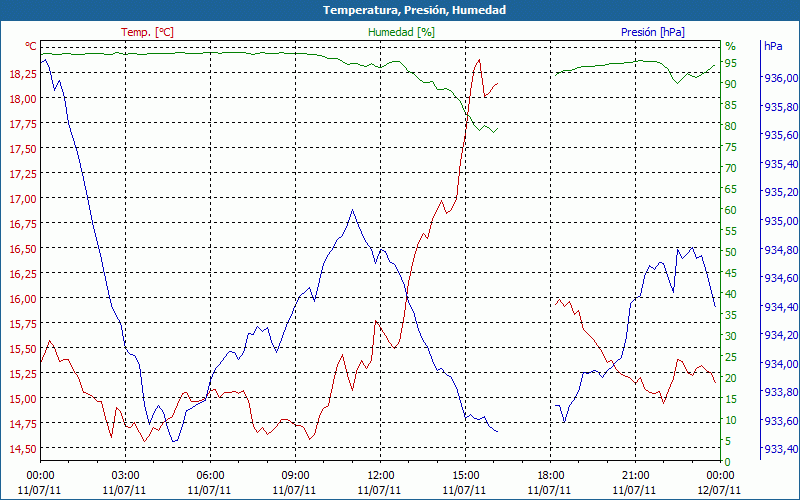Click the 933,60 pressure axis value
This screenshot has width=800, height=500.
[x=779, y=422]
